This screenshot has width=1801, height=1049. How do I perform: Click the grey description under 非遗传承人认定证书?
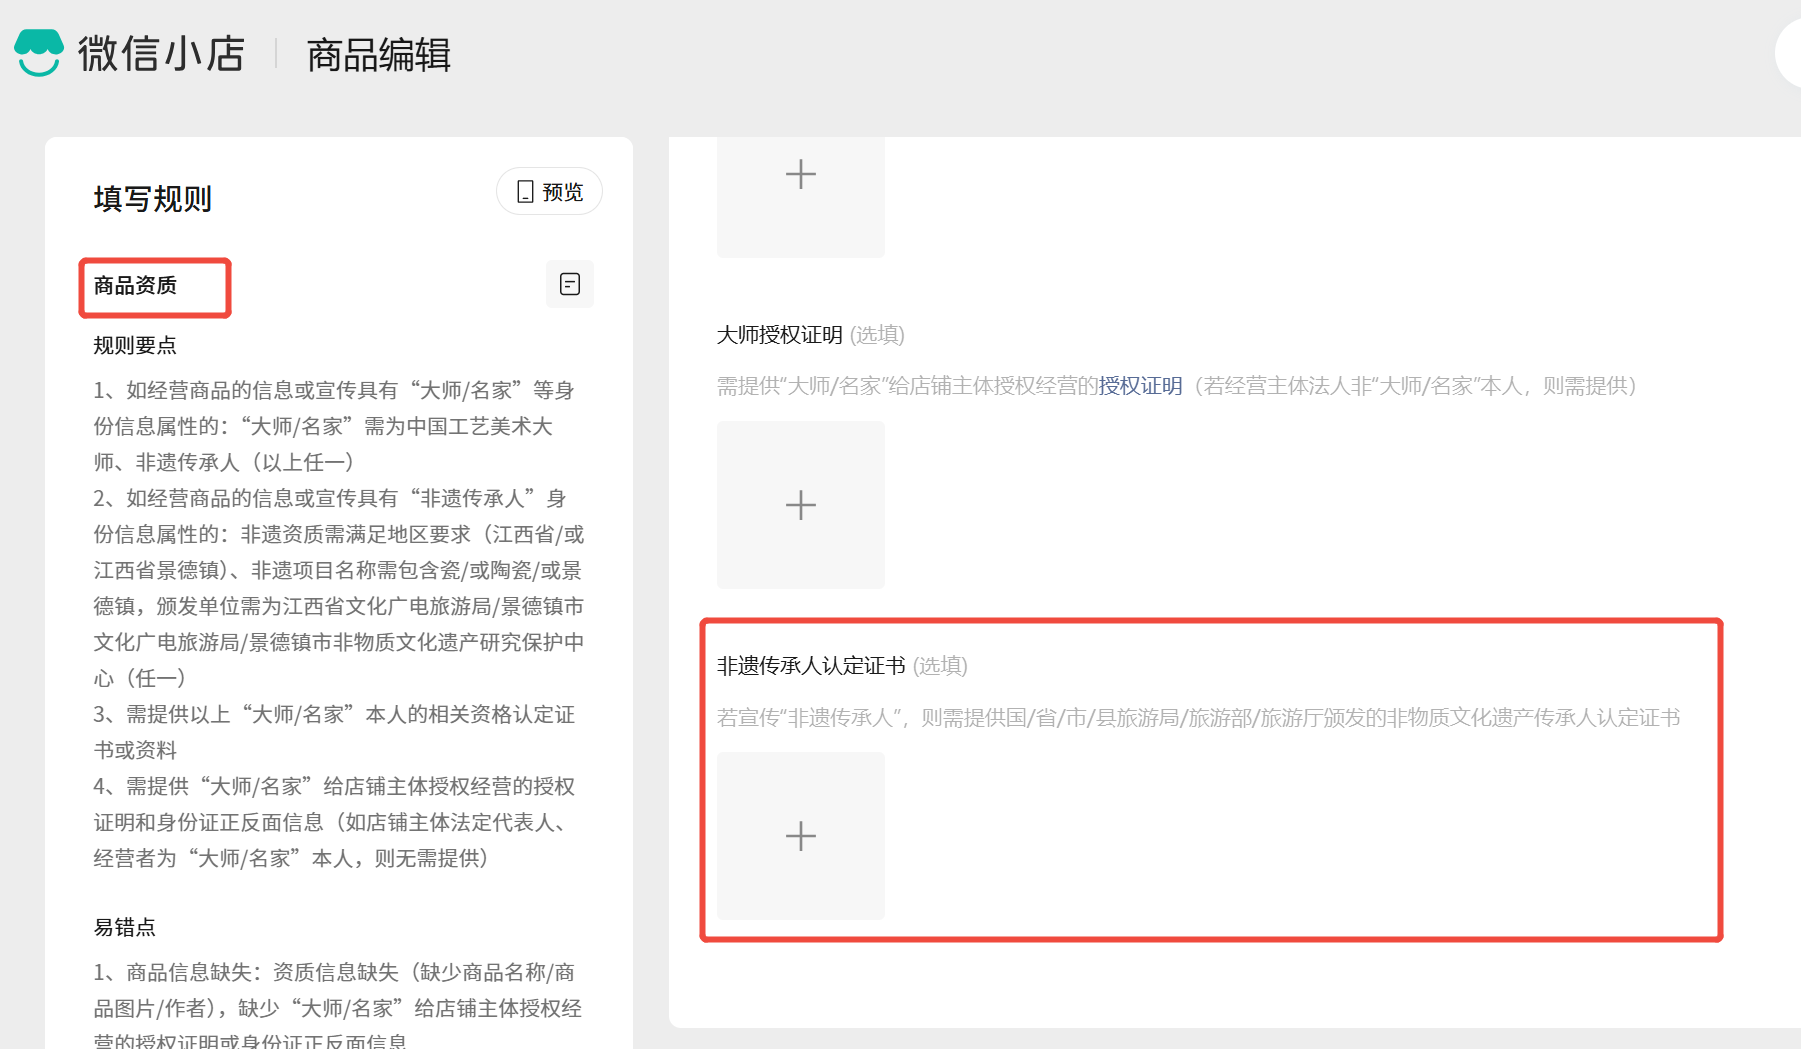point(1198,718)
